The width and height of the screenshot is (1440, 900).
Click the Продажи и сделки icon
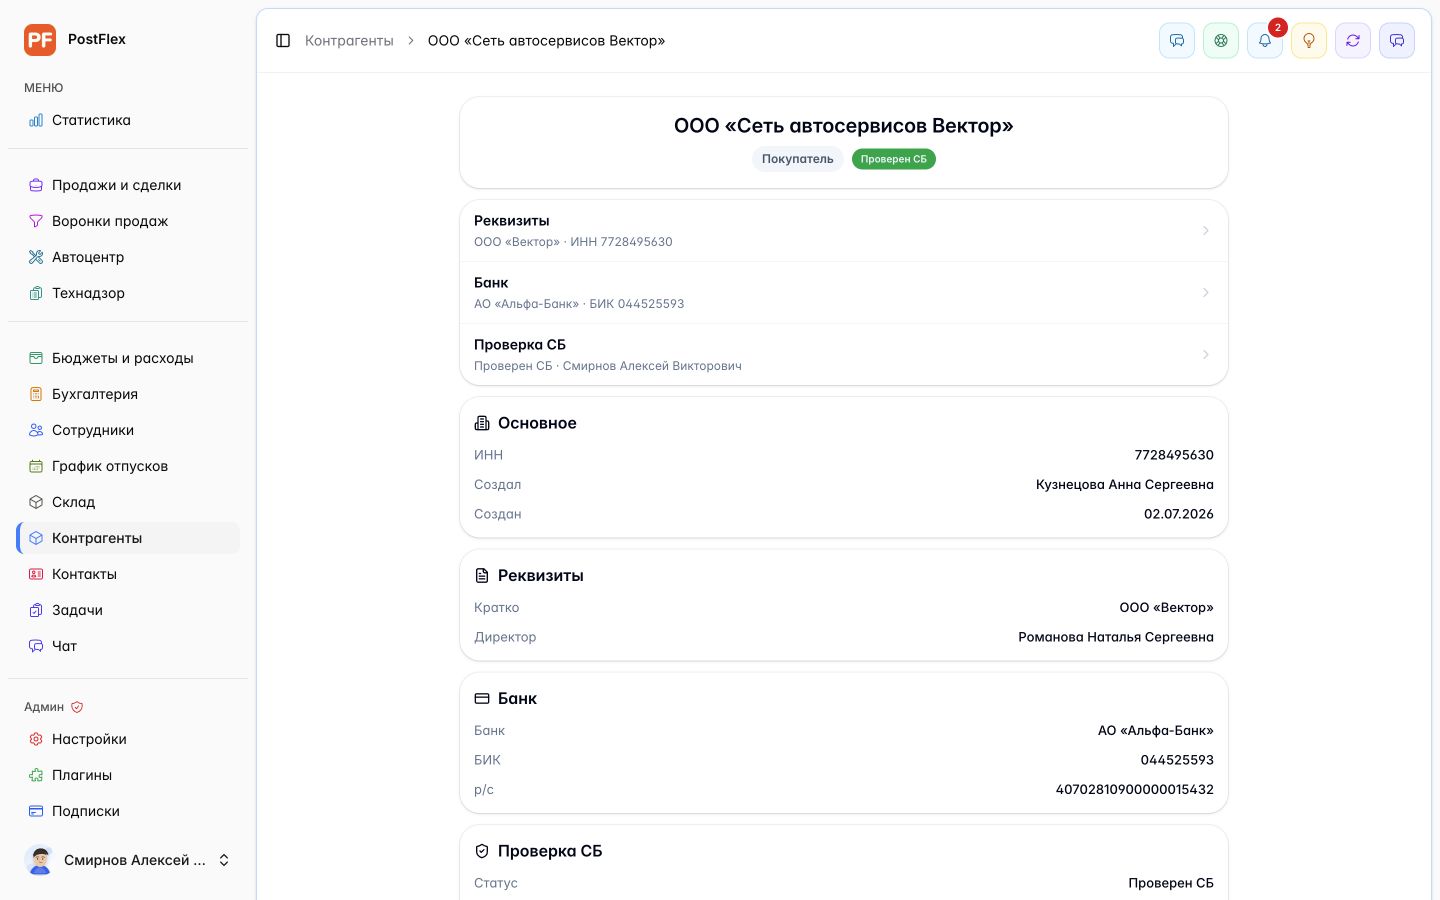[36, 185]
